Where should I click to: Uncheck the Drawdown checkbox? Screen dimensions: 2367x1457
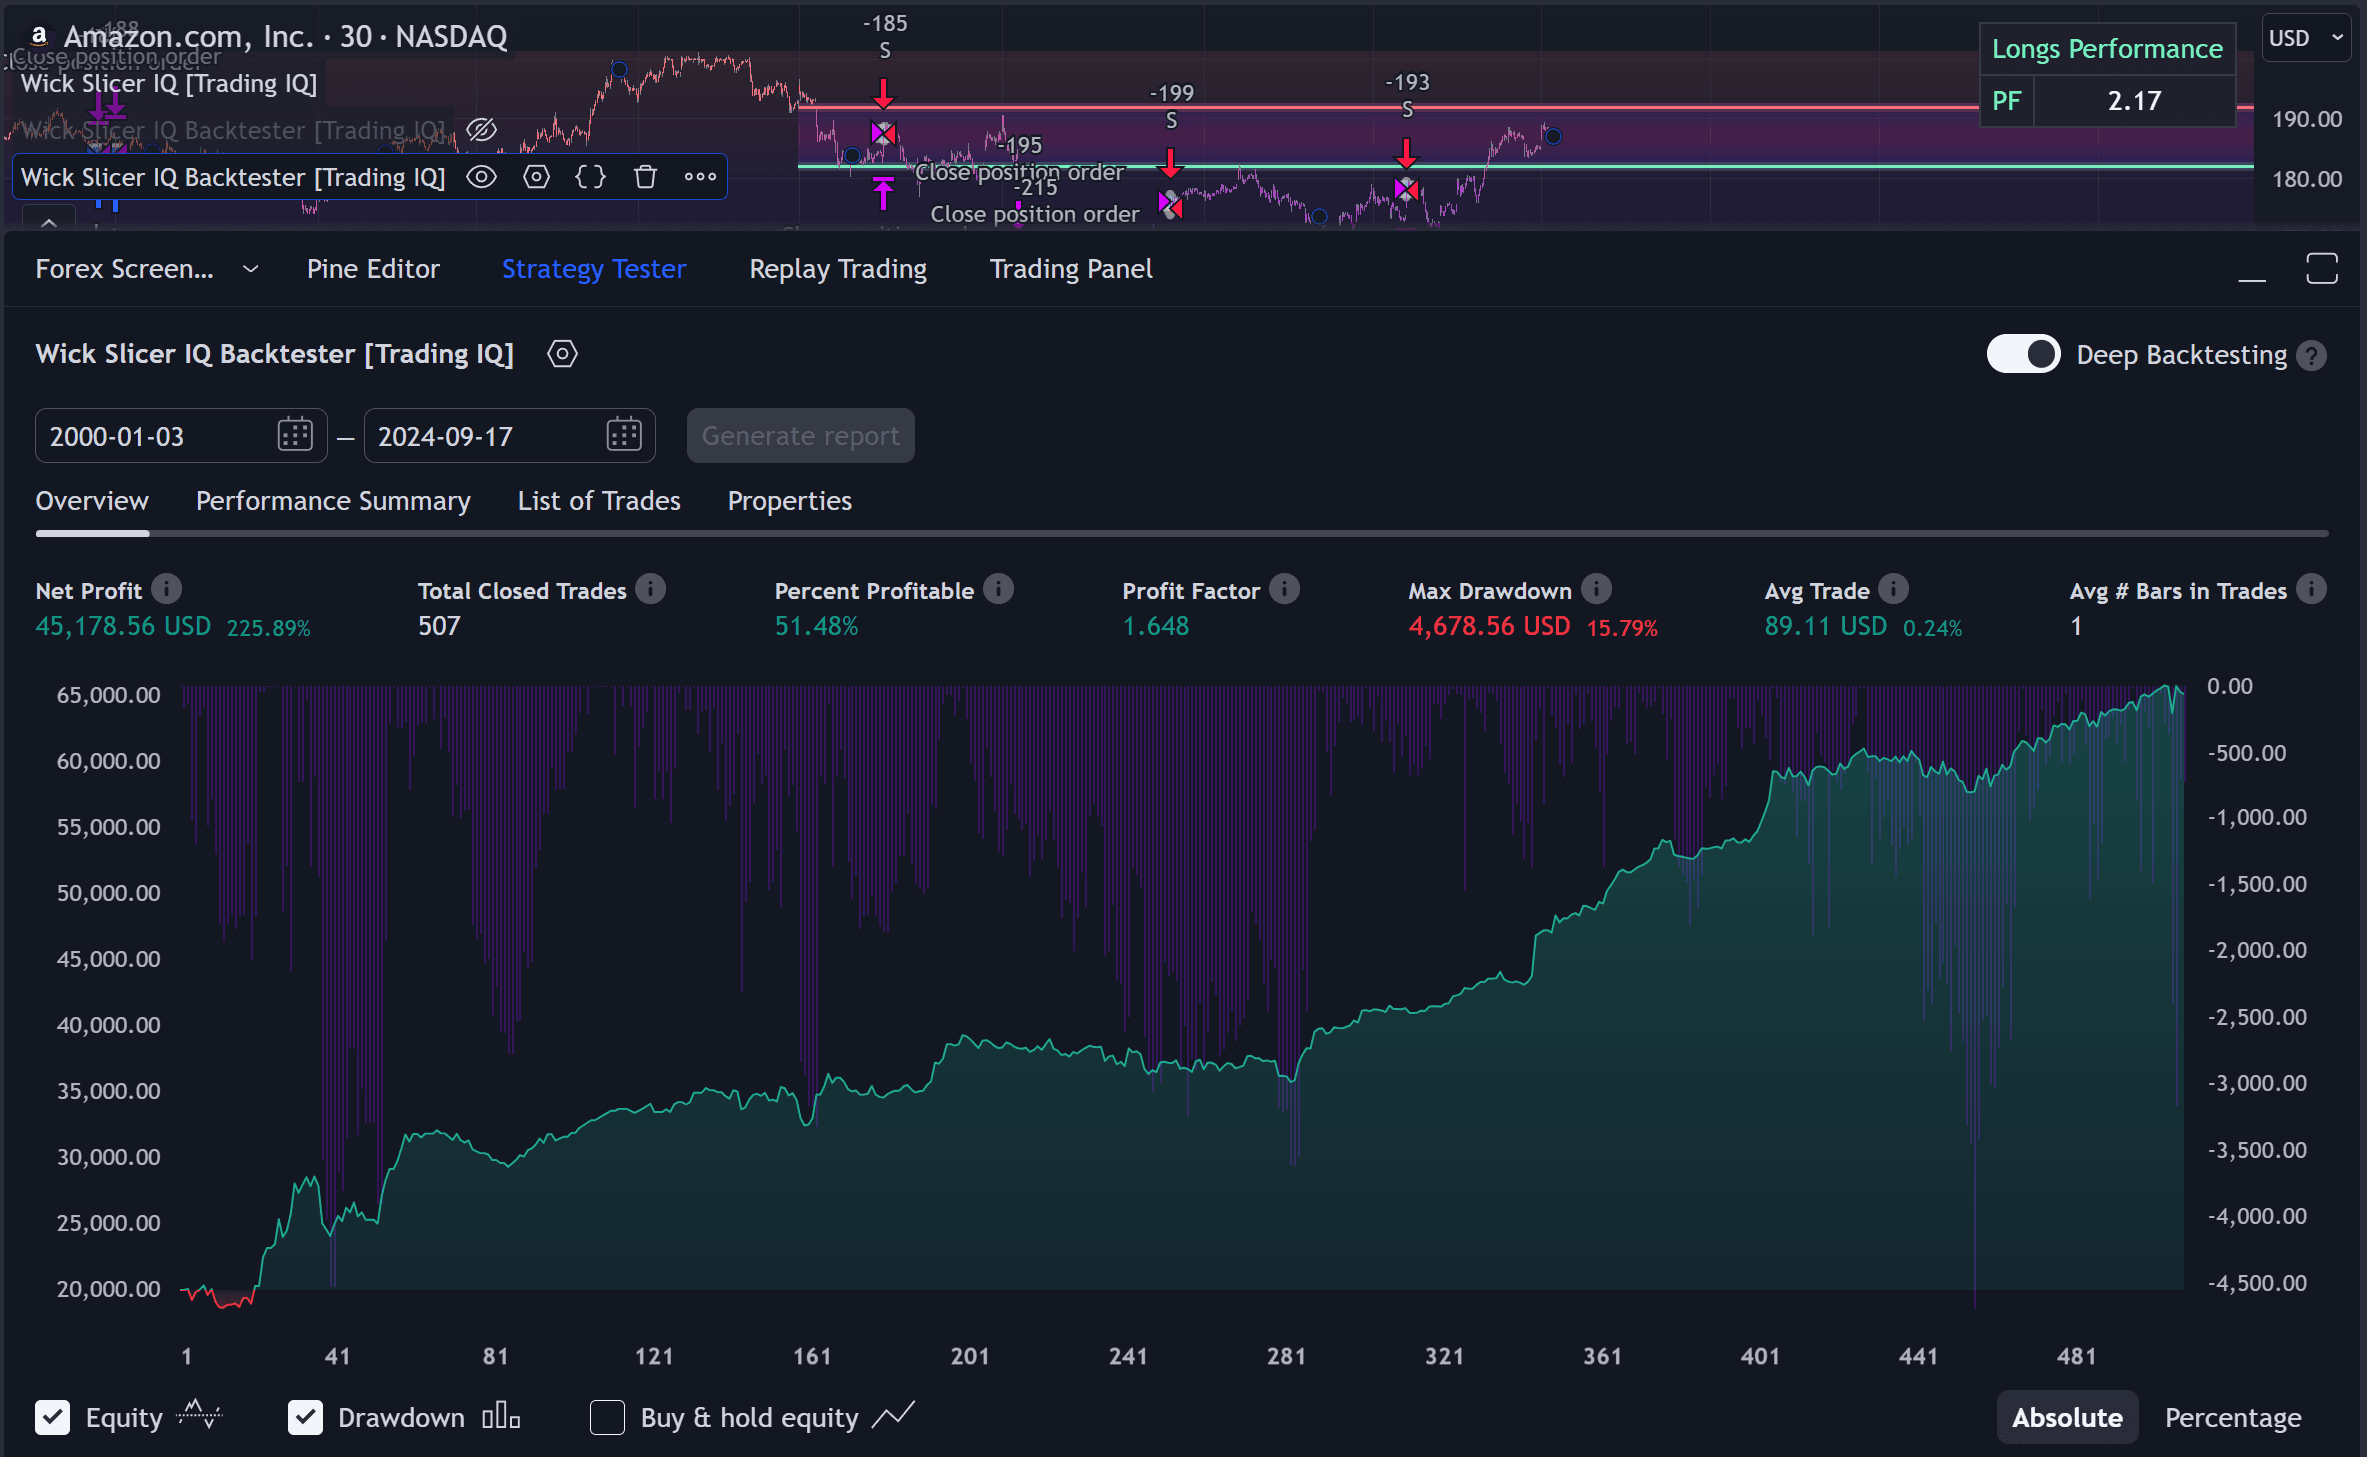click(x=305, y=1417)
